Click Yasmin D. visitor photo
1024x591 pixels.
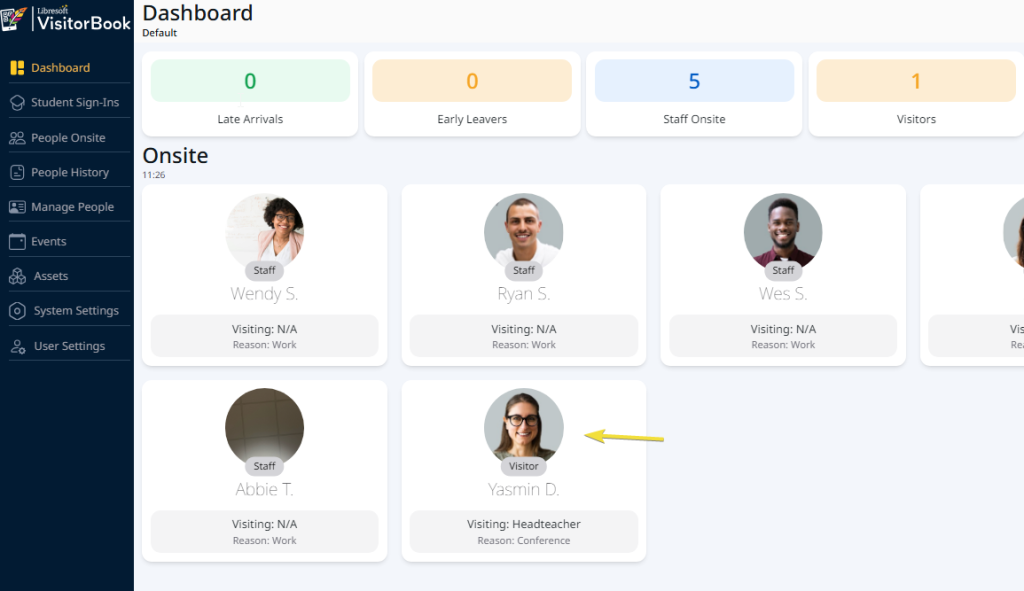[x=524, y=426]
